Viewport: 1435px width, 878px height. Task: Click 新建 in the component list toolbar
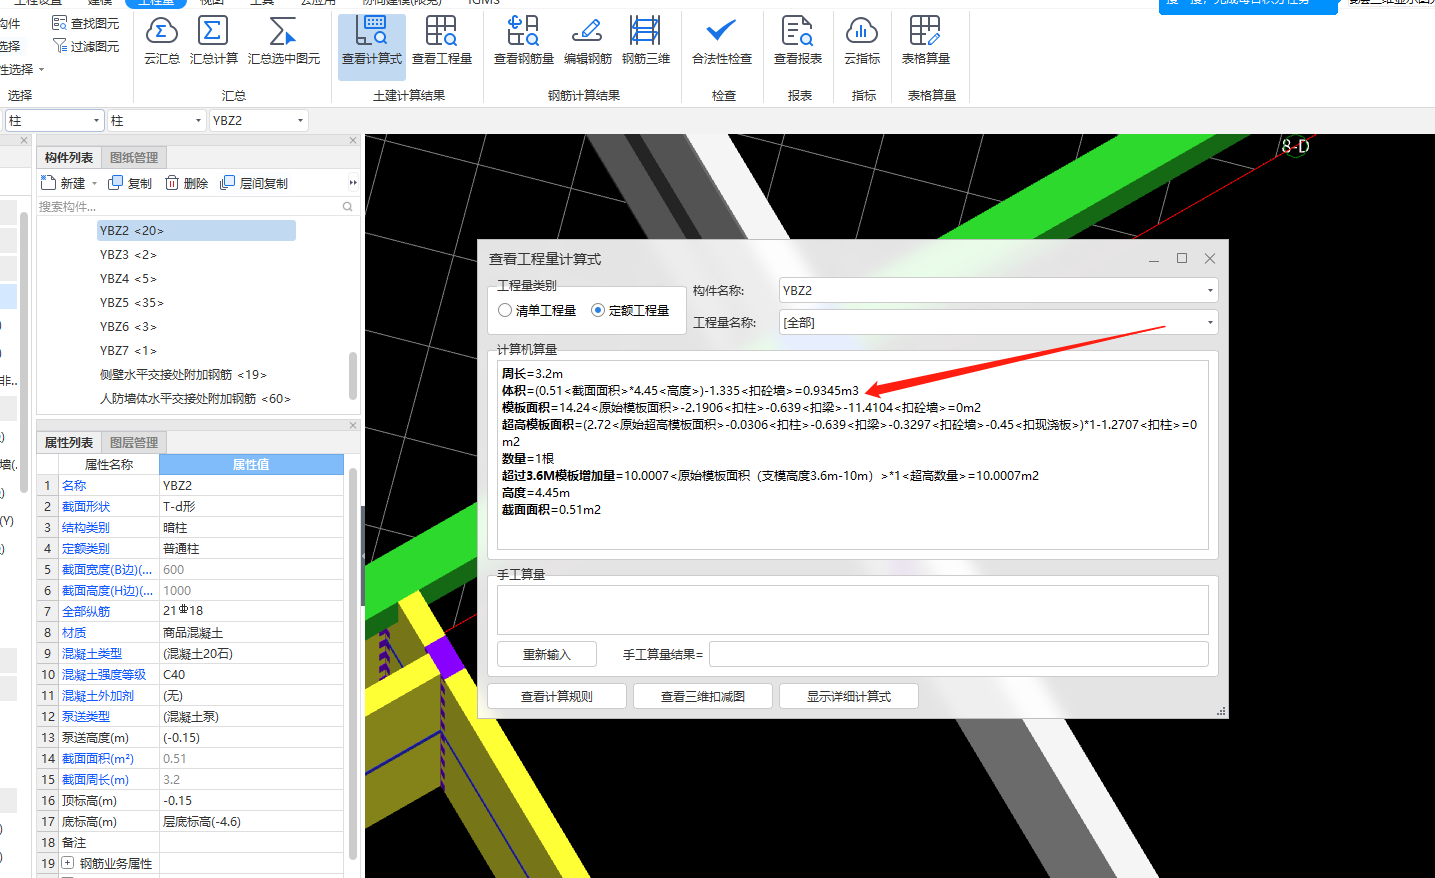point(63,183)
